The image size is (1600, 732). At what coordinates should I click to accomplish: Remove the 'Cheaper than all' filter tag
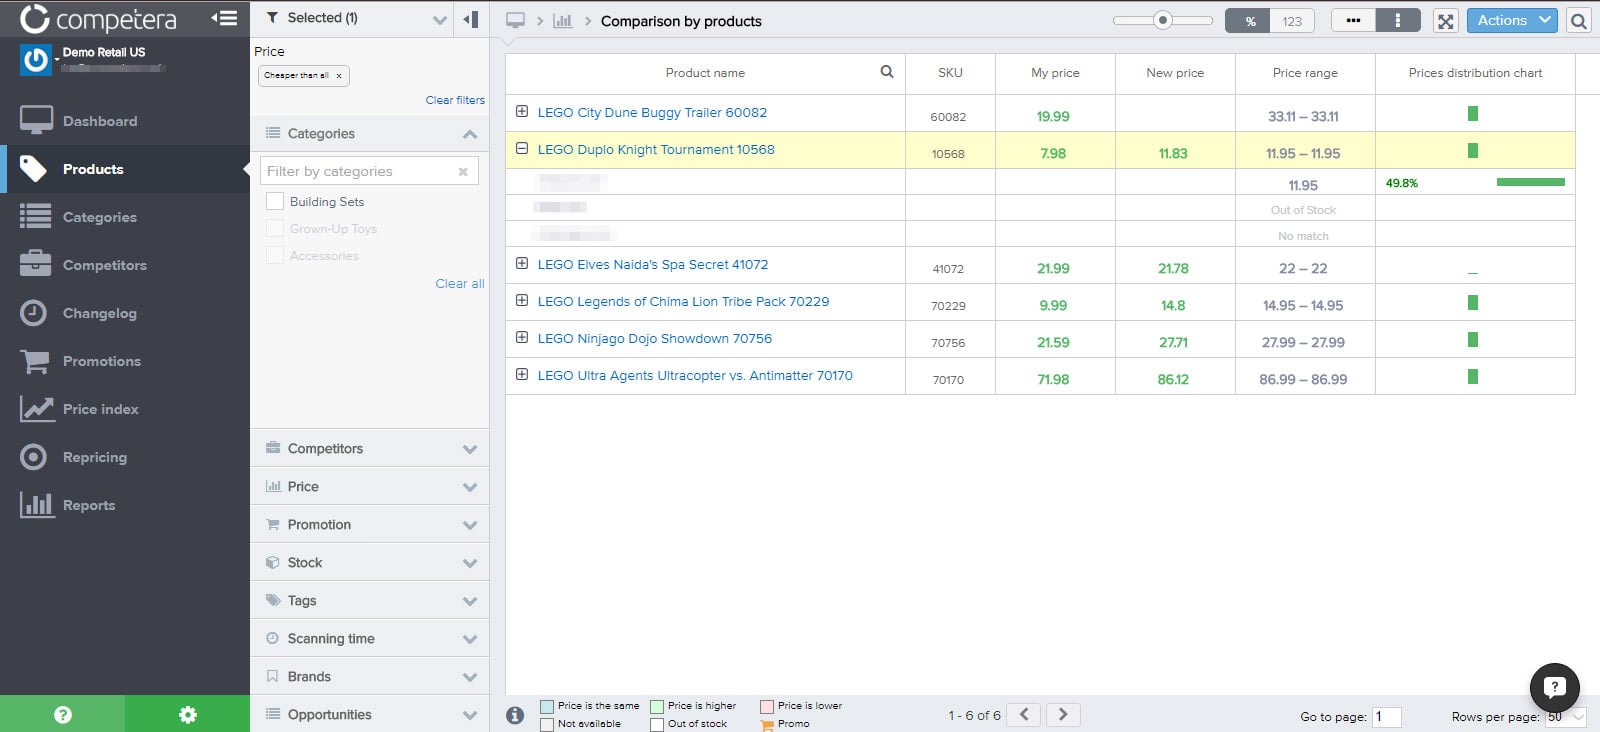click(x=339, y=76)
